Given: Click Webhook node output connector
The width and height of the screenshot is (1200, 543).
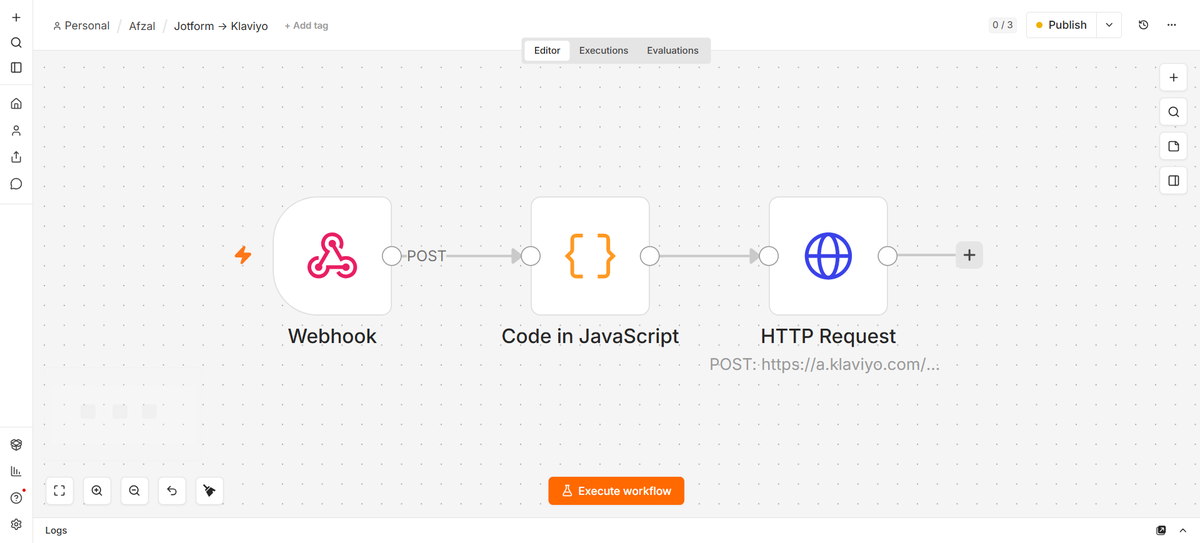Looking at the screenshot, I should (x=392, y=256).
